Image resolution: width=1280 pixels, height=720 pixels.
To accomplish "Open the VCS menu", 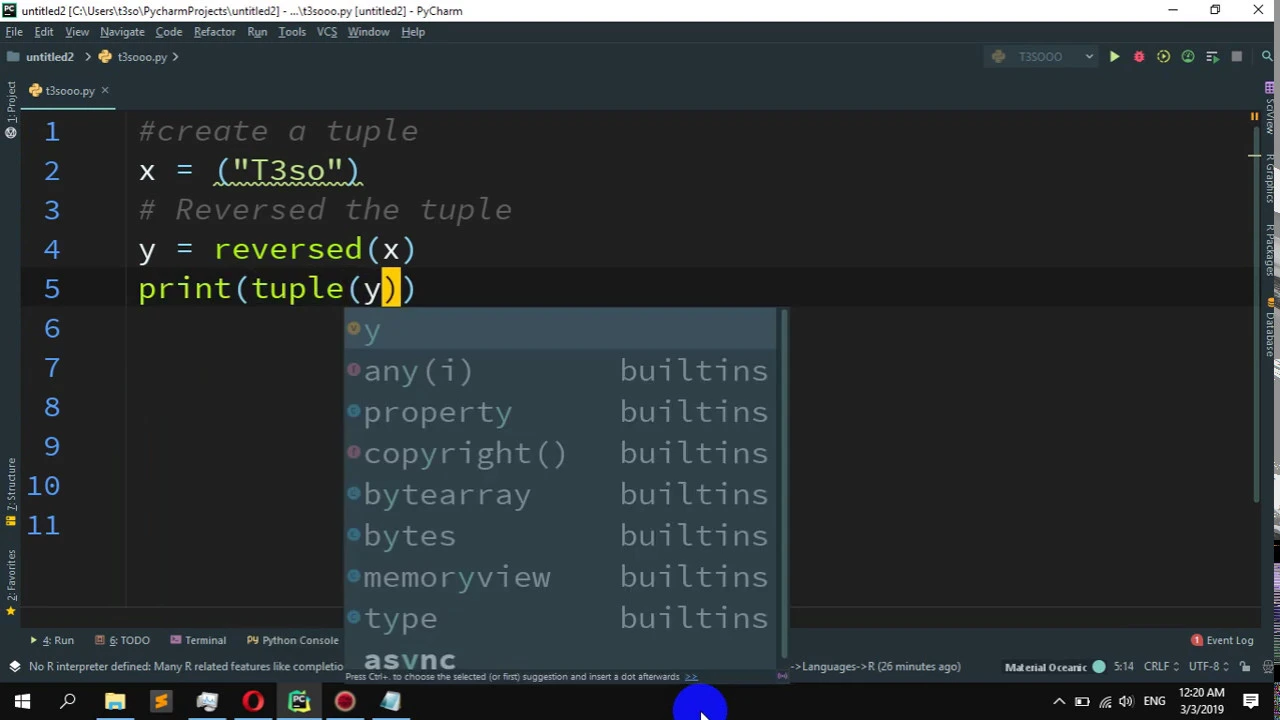I will (x=327, y=32).
